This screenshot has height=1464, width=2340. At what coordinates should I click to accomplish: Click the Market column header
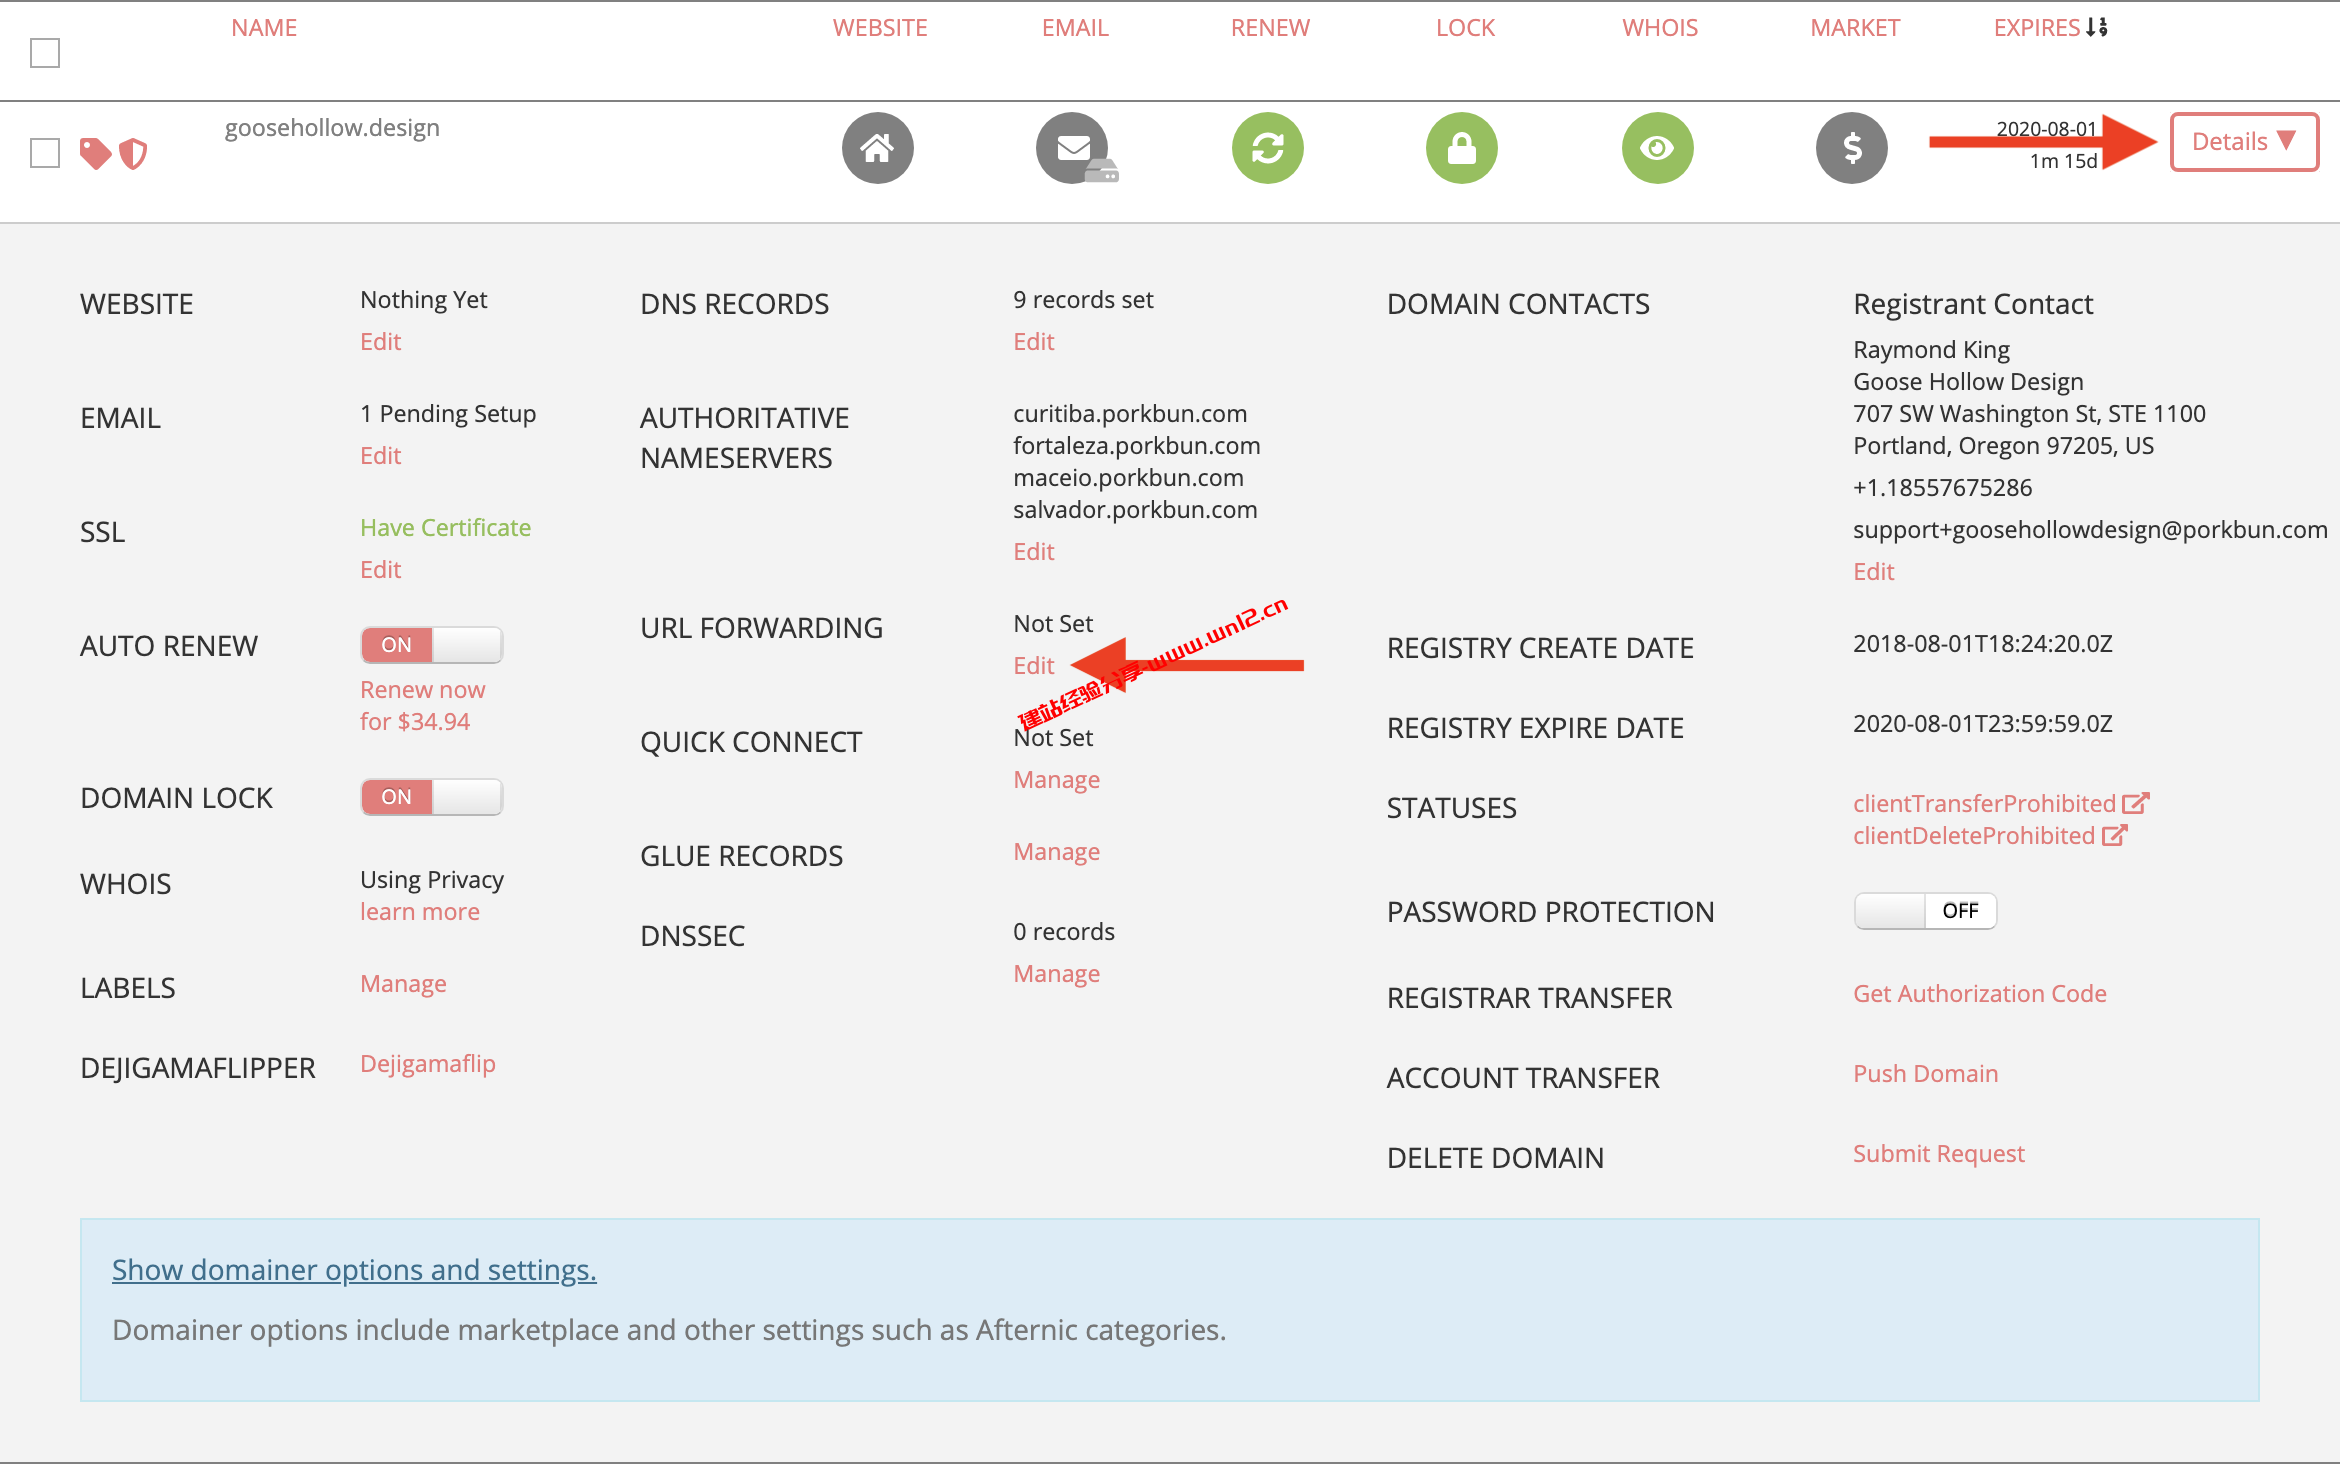[x=1854, y=28]
